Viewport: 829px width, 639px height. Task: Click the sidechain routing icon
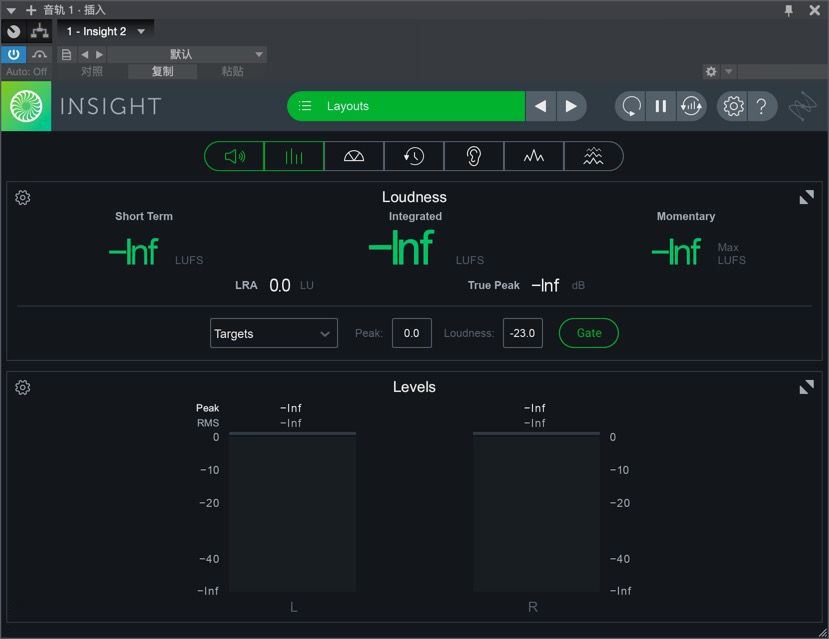(x=39, y=31)
